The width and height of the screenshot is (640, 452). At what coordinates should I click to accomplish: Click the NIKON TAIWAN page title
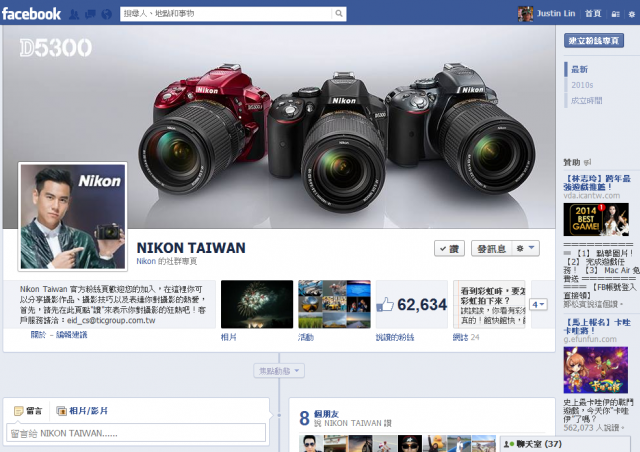coord(191,248)
